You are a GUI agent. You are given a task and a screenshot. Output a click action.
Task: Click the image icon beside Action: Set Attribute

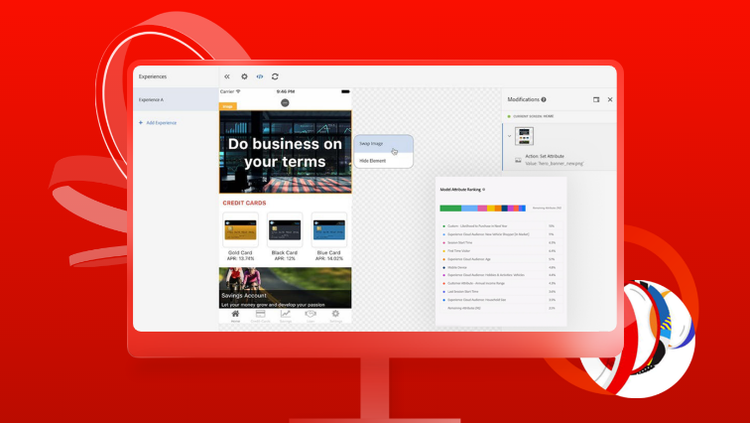tap(518, 160)
